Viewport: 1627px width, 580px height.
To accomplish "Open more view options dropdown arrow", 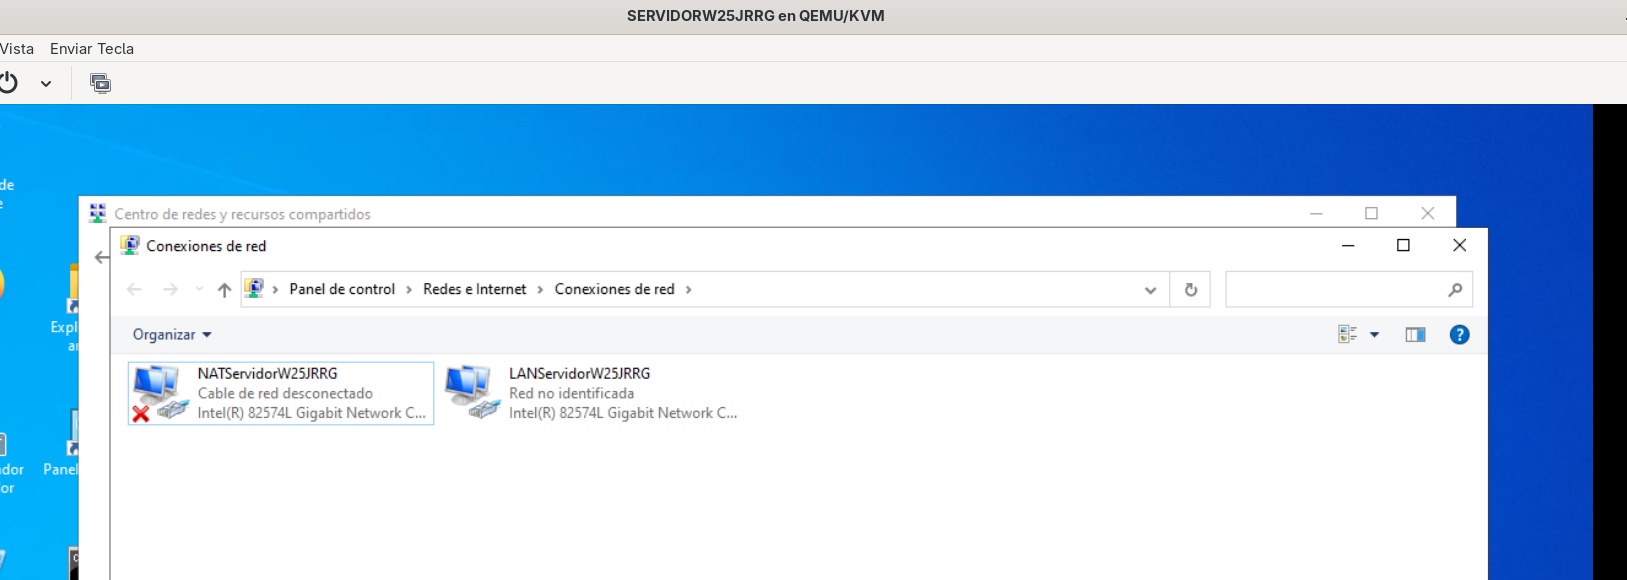I will [1374, 335].
